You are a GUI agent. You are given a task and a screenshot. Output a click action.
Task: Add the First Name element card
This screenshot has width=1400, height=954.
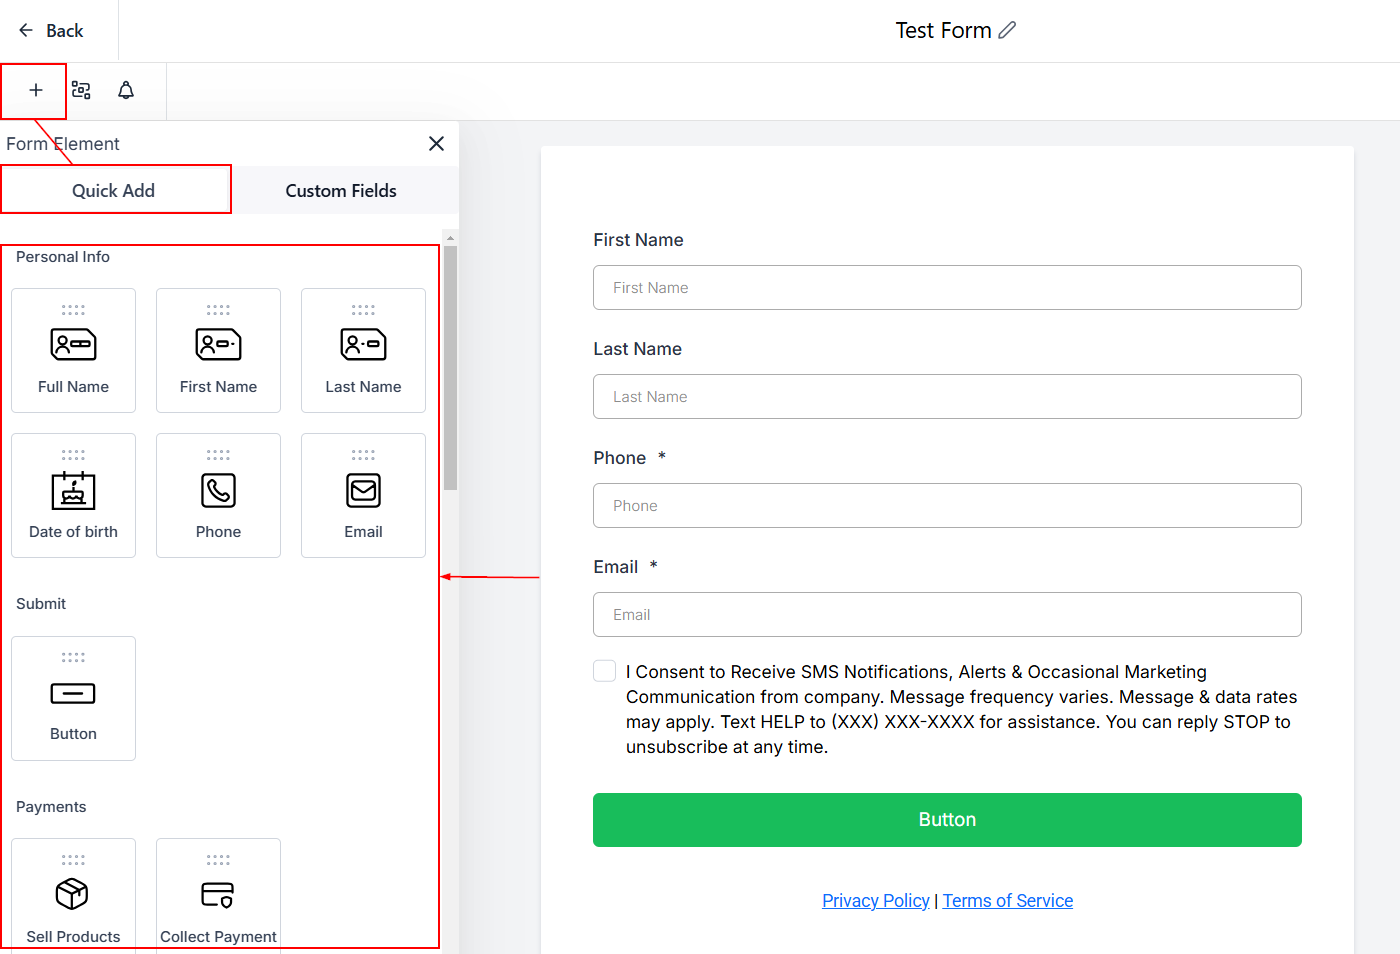point(218,350)
